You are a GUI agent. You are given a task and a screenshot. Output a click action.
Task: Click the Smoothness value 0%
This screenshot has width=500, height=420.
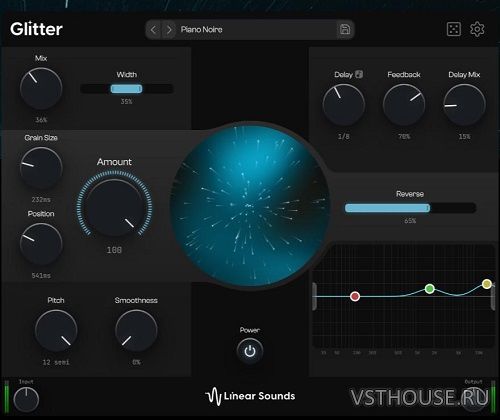[136, 362]
